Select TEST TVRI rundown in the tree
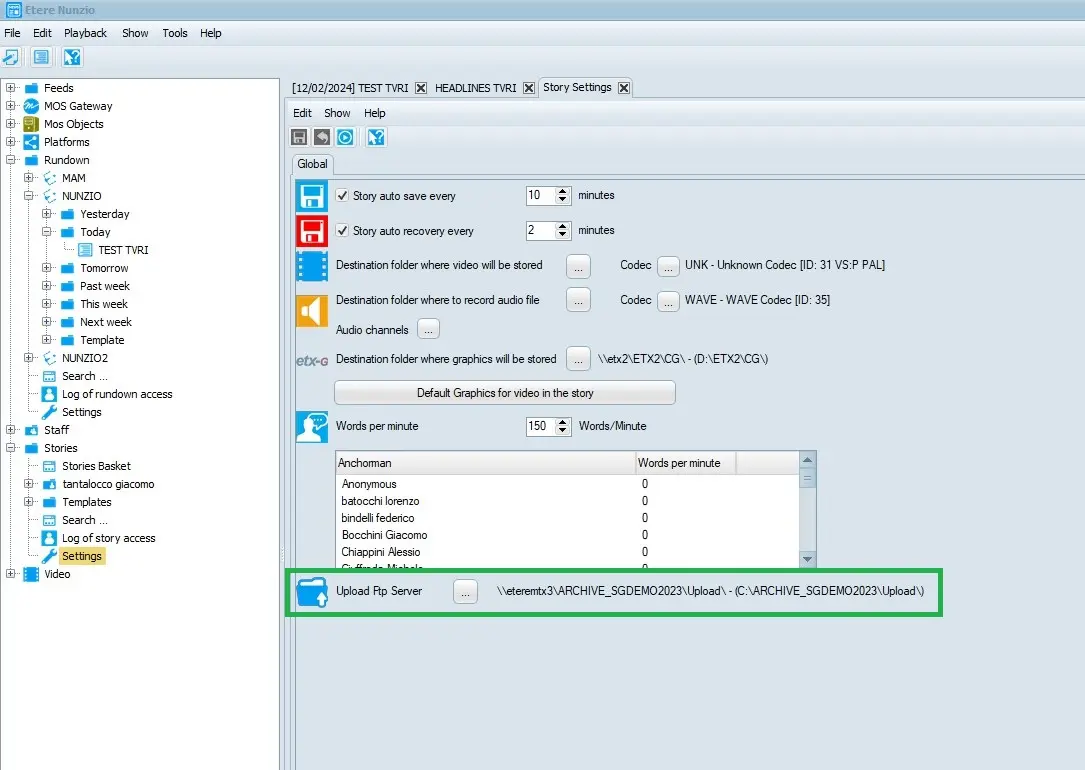This screenshot has height=770, width=1085. point(123,250)
